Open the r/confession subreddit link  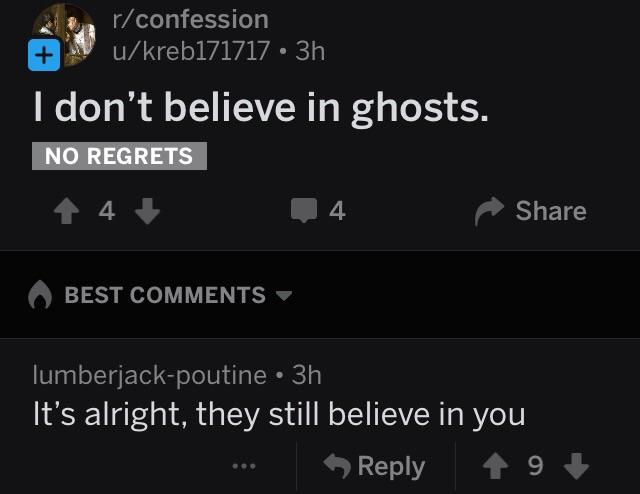coord(191,19)
